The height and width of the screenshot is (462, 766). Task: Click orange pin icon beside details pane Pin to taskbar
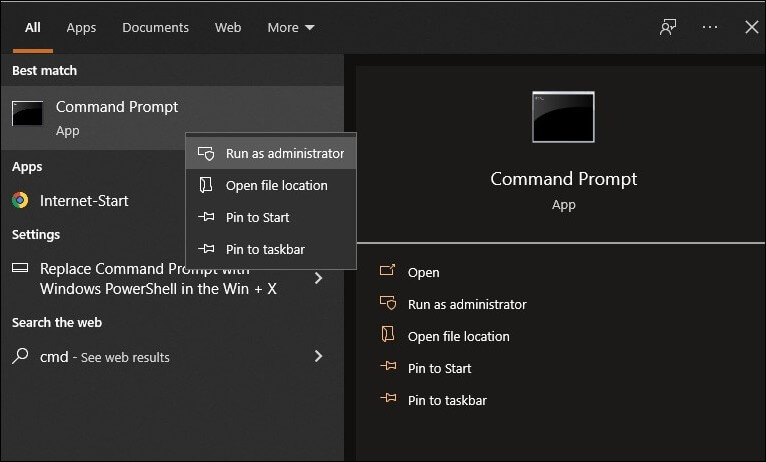388,398
